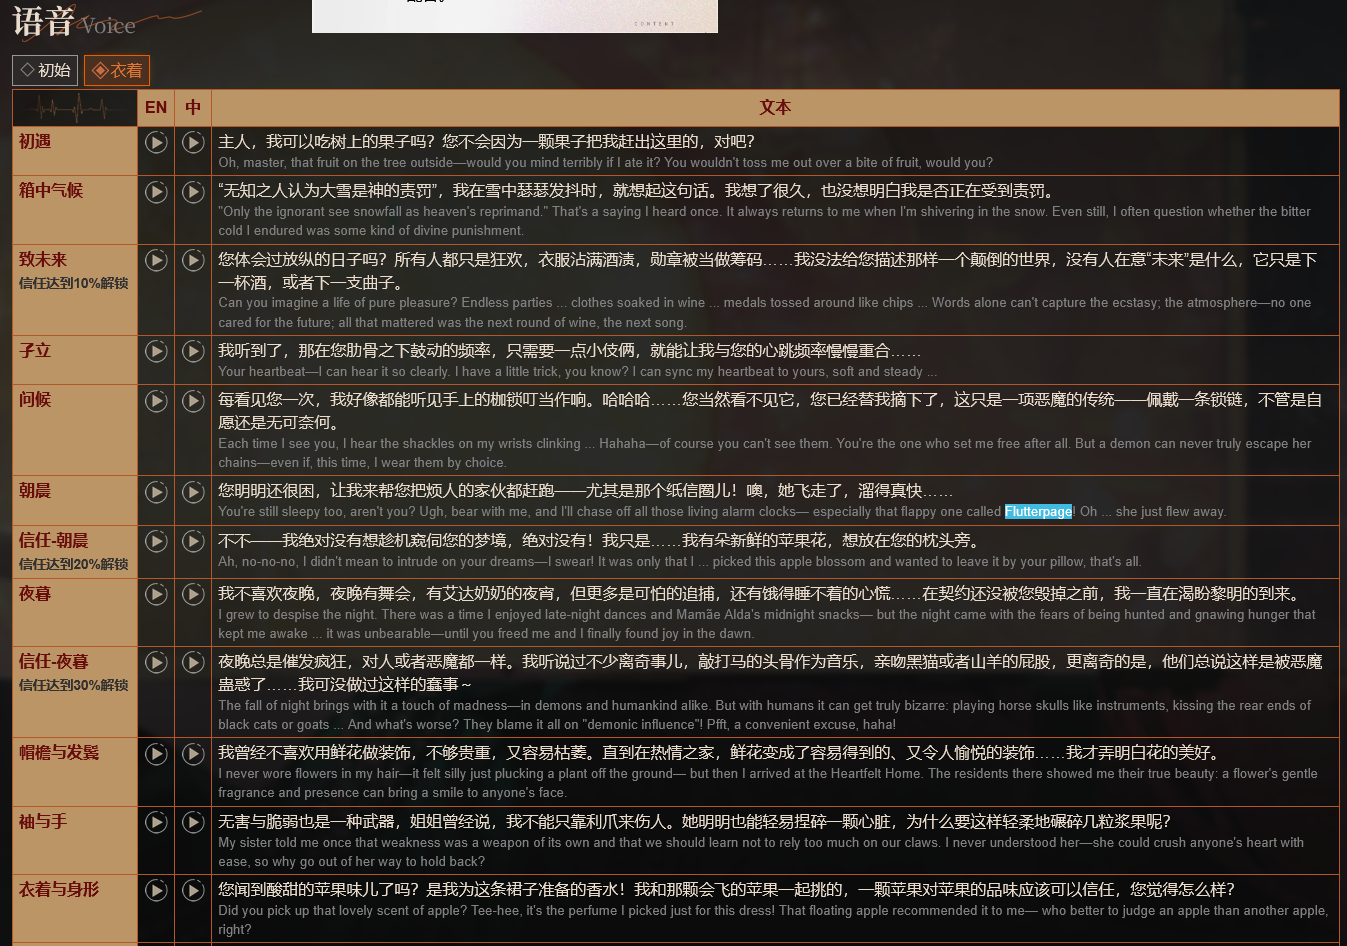Play Chinese audio for 问候 row

193,400
